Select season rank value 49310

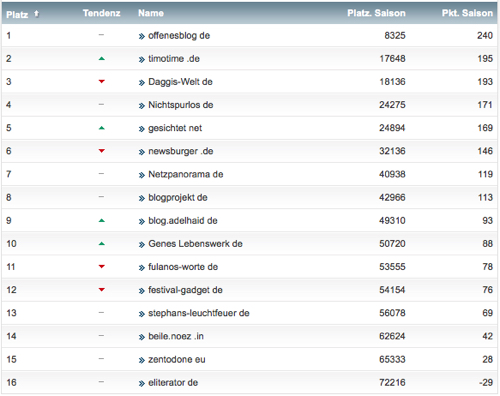(392, 220)
